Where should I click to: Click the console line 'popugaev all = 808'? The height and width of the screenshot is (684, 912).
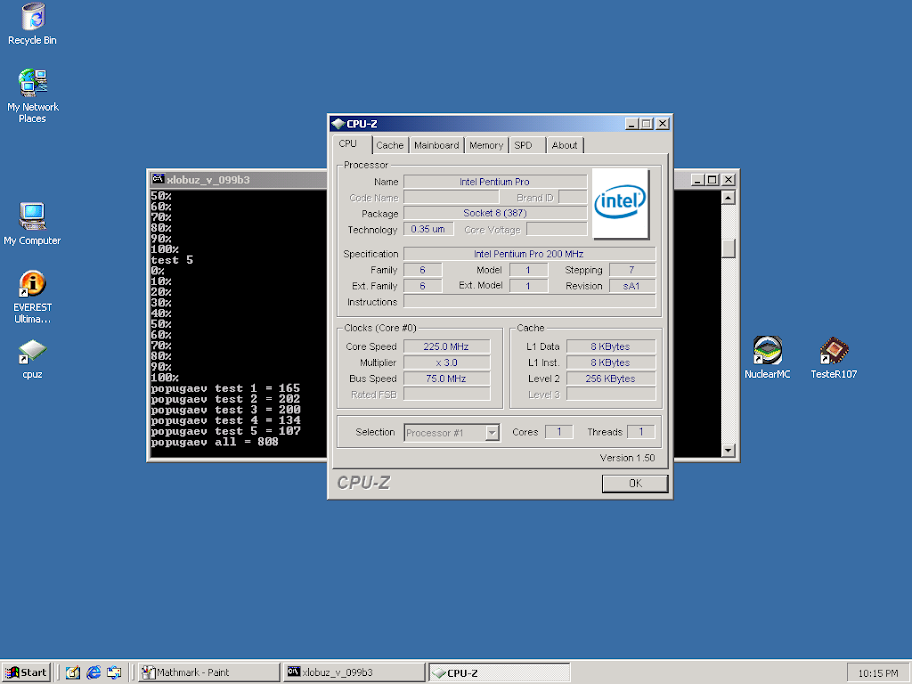click(215, 442)
